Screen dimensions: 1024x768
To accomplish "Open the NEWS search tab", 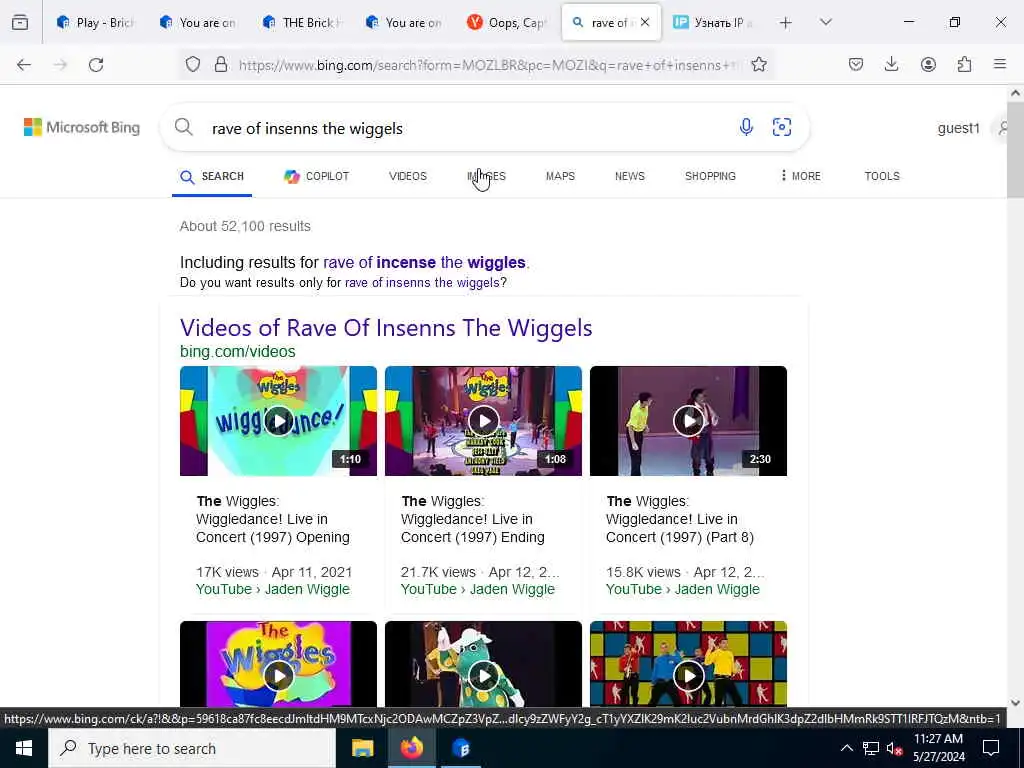I will pyautogui.click(x=630, y=176).
